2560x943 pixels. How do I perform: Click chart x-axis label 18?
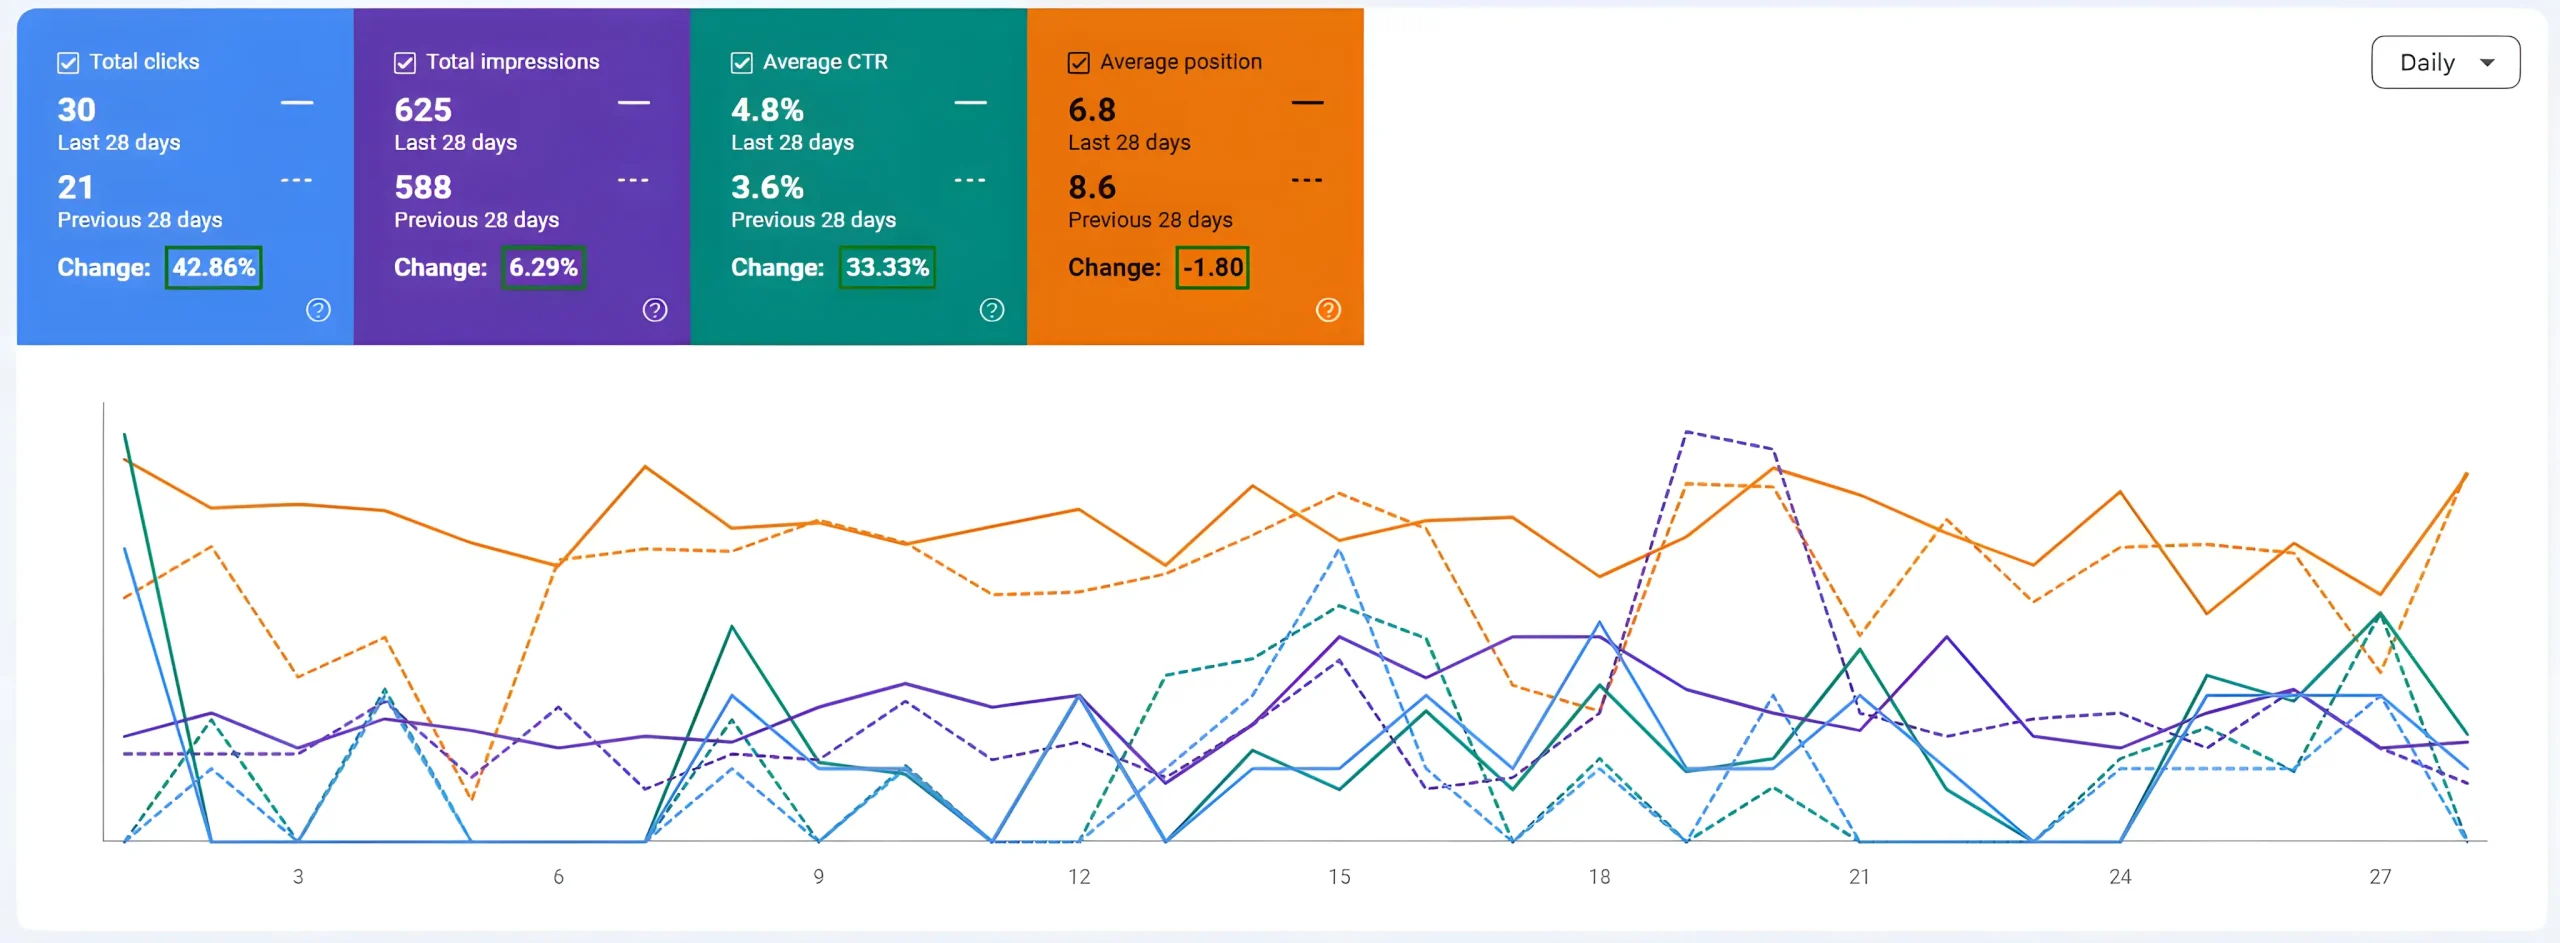(1600, 877)
